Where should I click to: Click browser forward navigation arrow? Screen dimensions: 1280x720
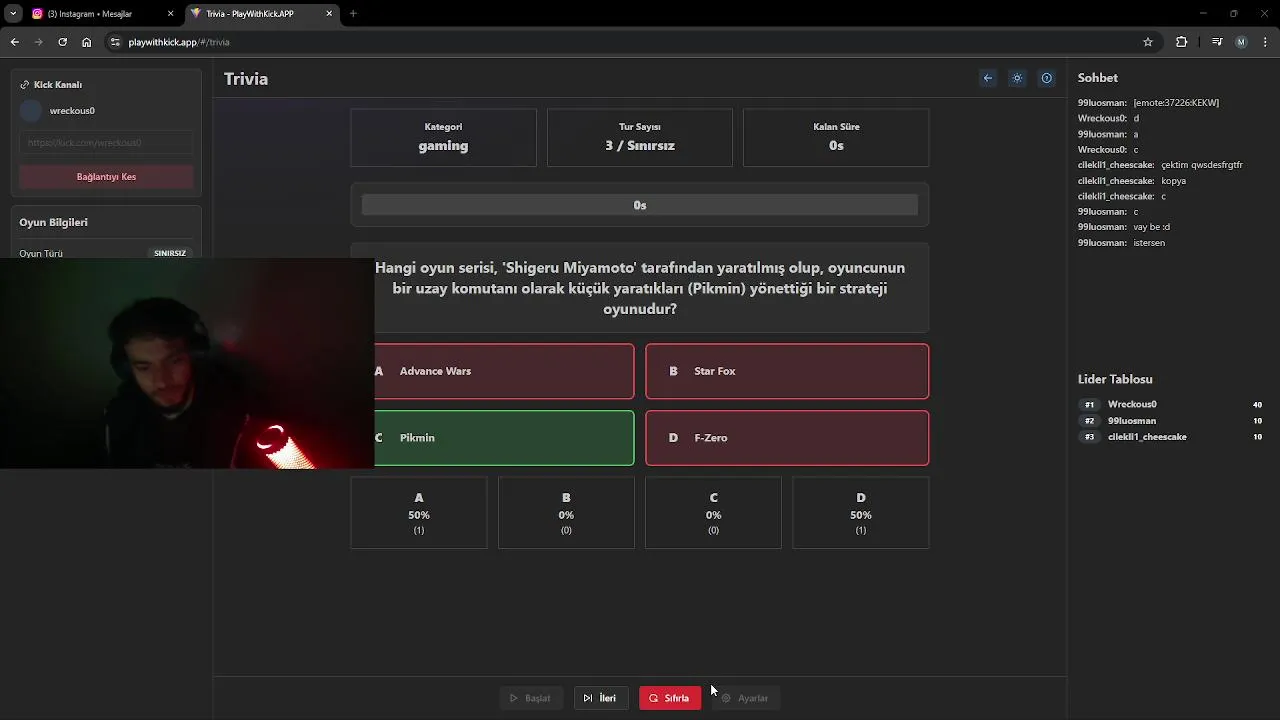tap(38, 42)
